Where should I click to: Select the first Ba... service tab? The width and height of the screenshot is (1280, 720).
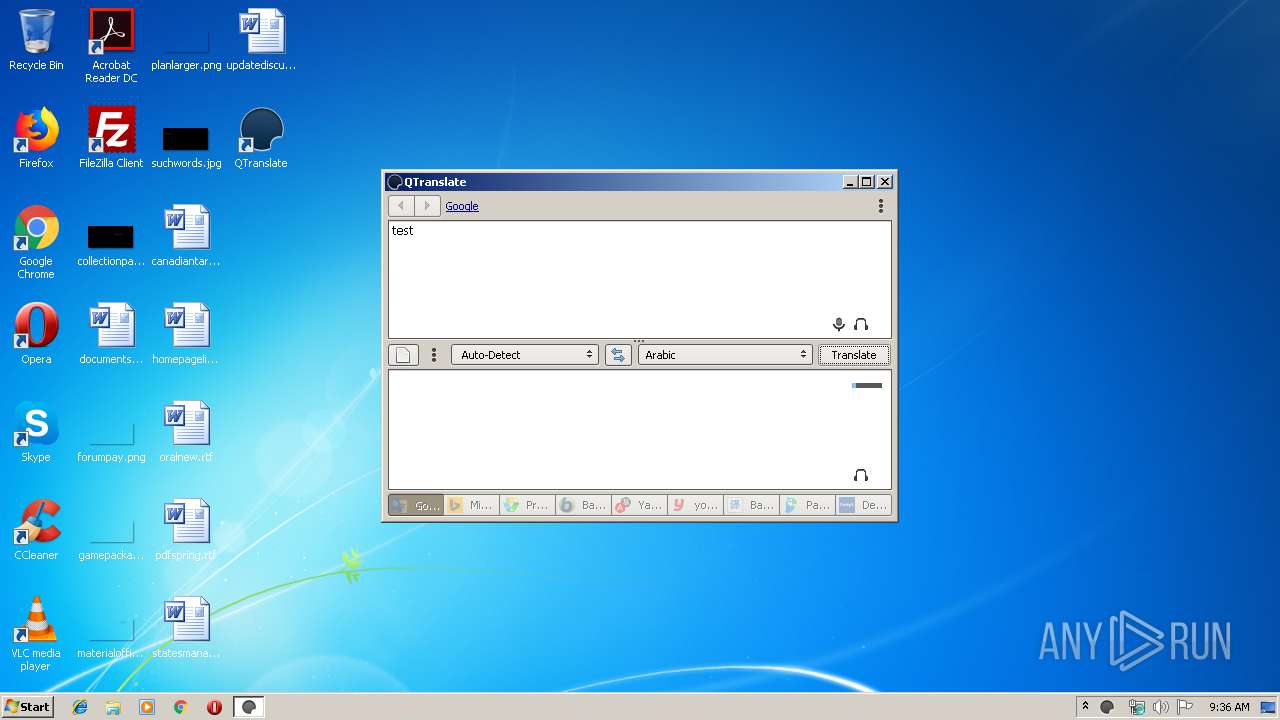point(584,505)
